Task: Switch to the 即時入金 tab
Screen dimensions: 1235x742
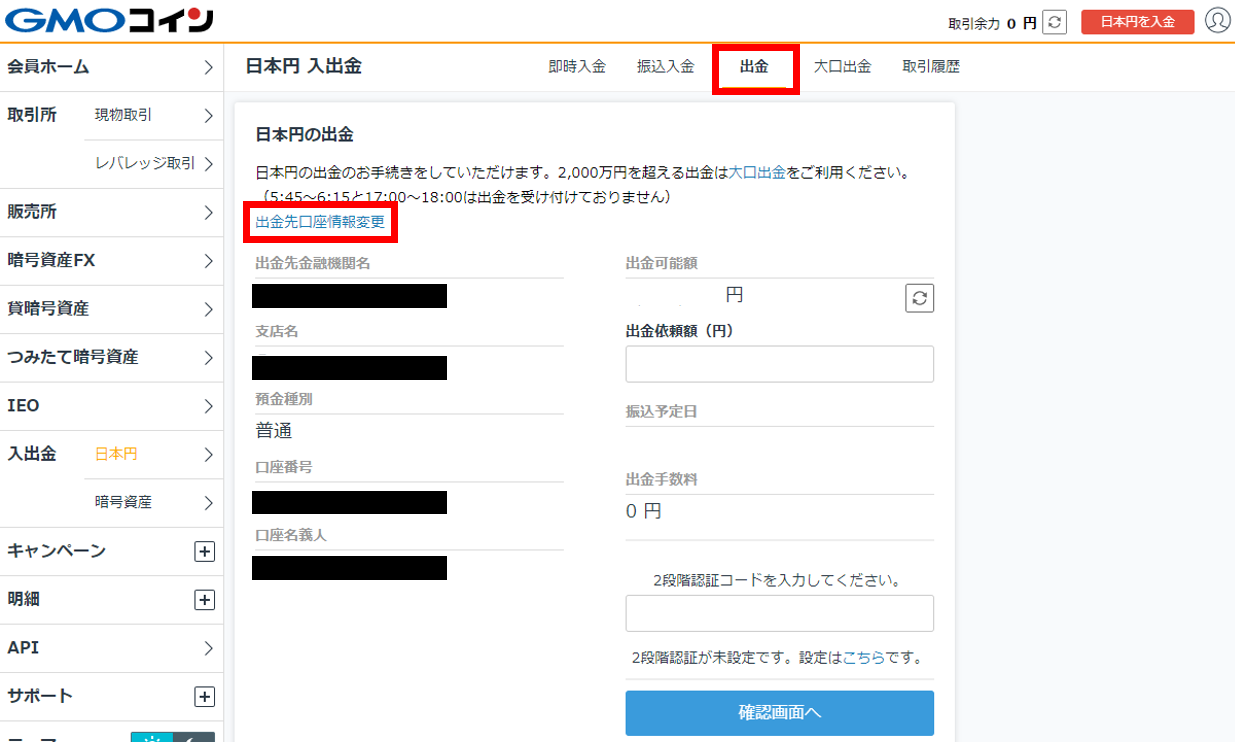Action: pyautogui.click(x=577, y=67)
